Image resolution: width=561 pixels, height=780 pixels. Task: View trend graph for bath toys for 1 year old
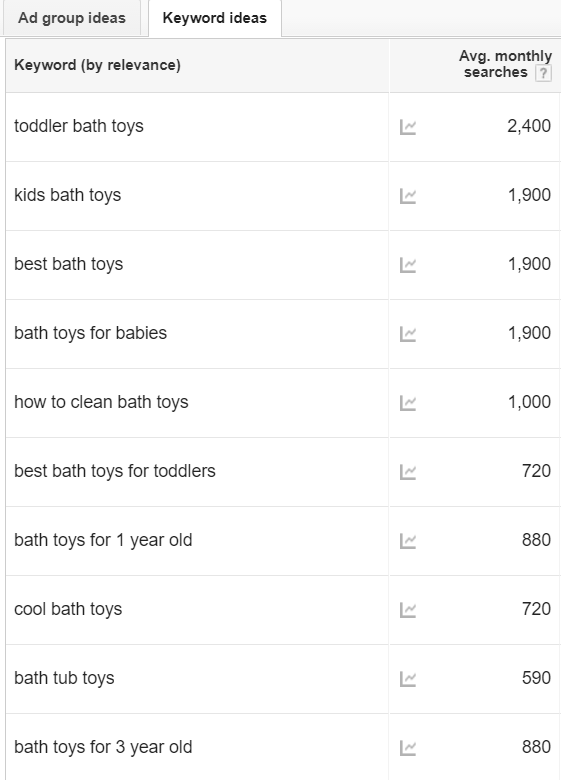click(x=408, y=541)
